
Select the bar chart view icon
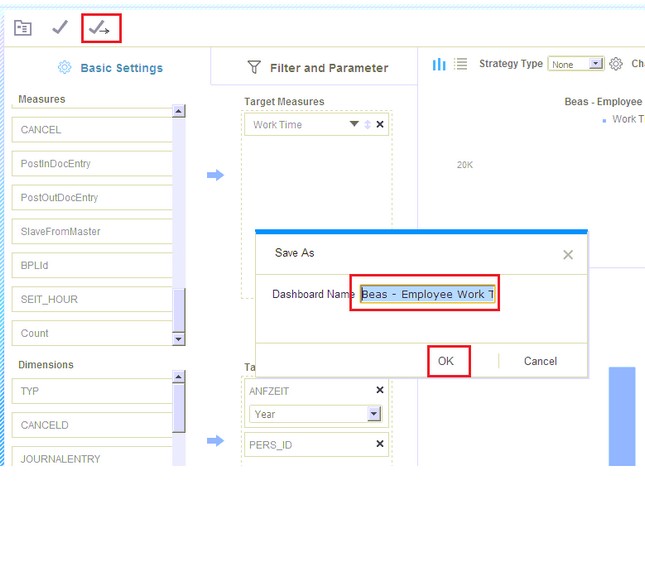[x=439, y=64]
